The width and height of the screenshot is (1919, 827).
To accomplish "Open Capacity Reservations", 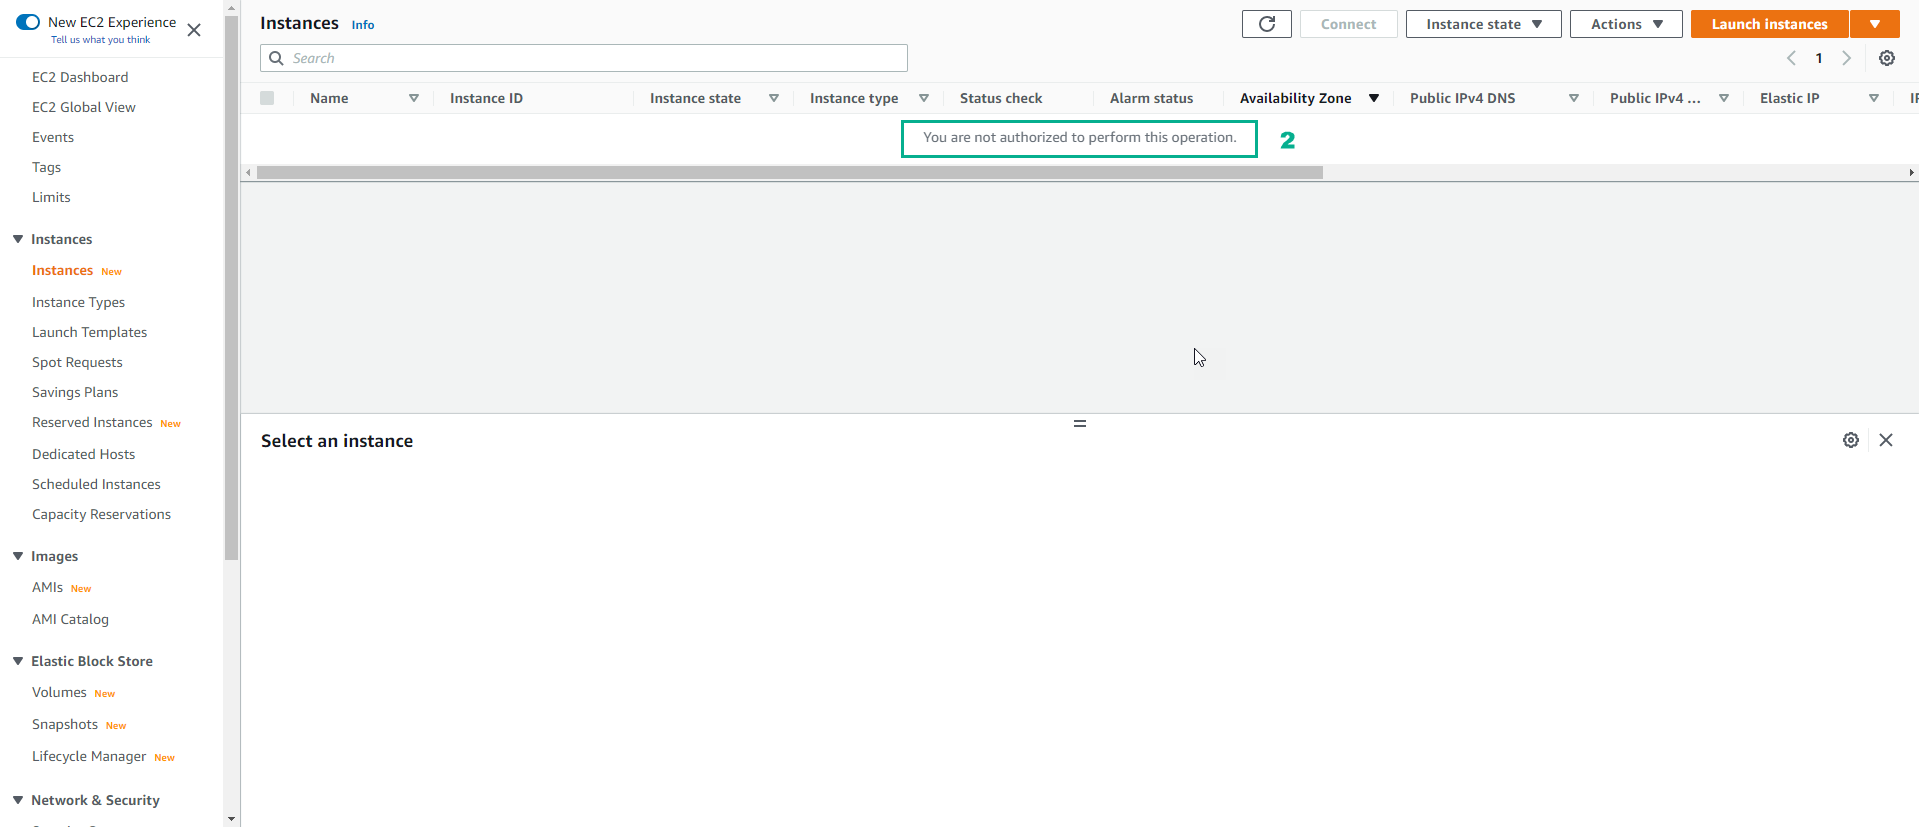I will pyautogui.click(x=101, y=514).
